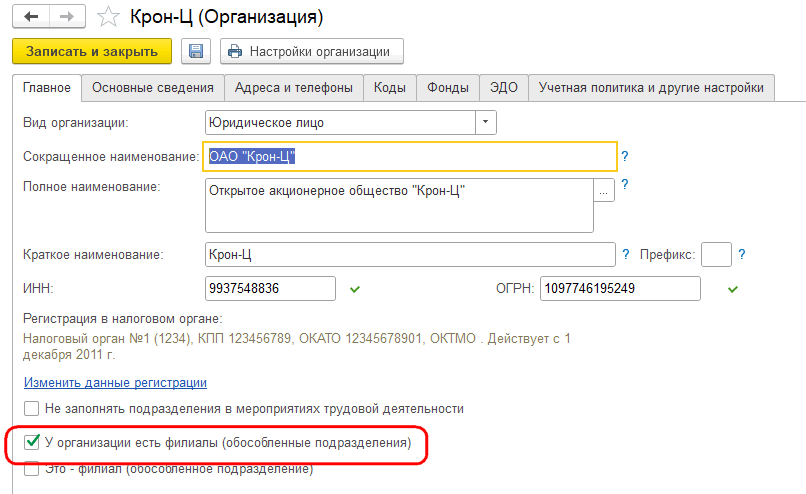Image resolution: width=806 pixels, height=494 pixels.
Task: Uncheck У организации есть филиалы checkbox
Action: 31,442
